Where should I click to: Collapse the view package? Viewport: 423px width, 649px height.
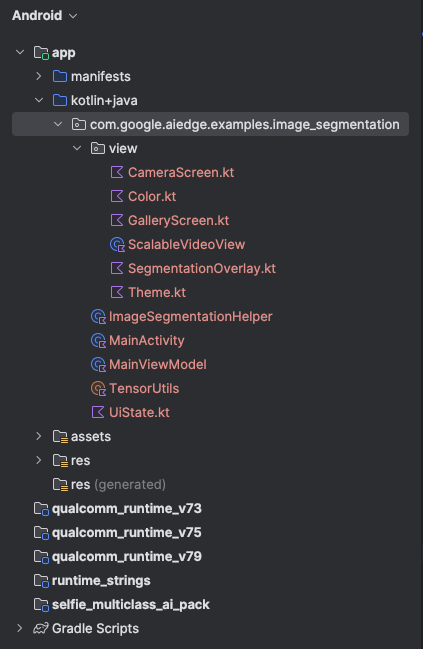click(77, 148)
